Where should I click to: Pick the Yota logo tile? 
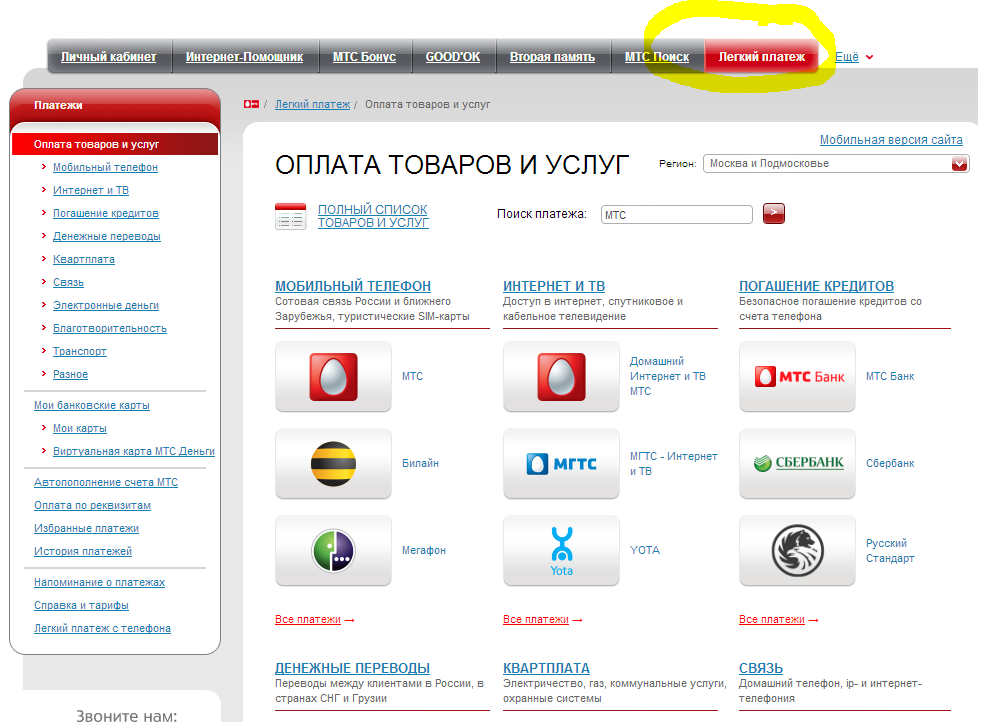point(561,551)
